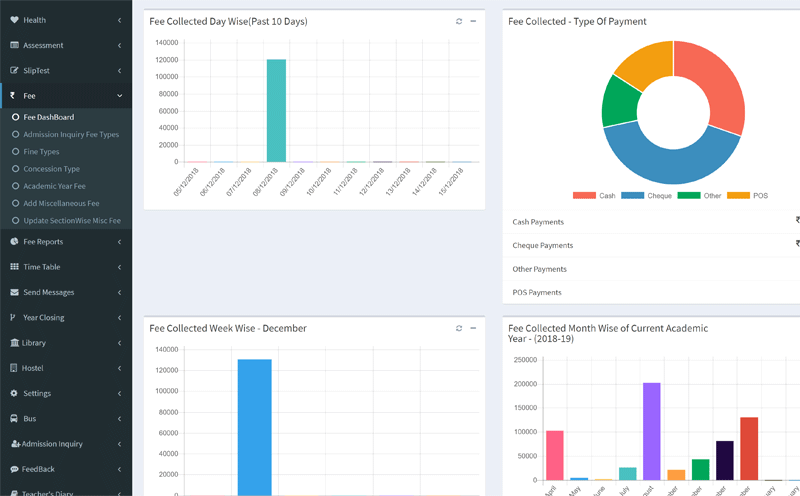Click the Cheque Payments row

(651, 245)
